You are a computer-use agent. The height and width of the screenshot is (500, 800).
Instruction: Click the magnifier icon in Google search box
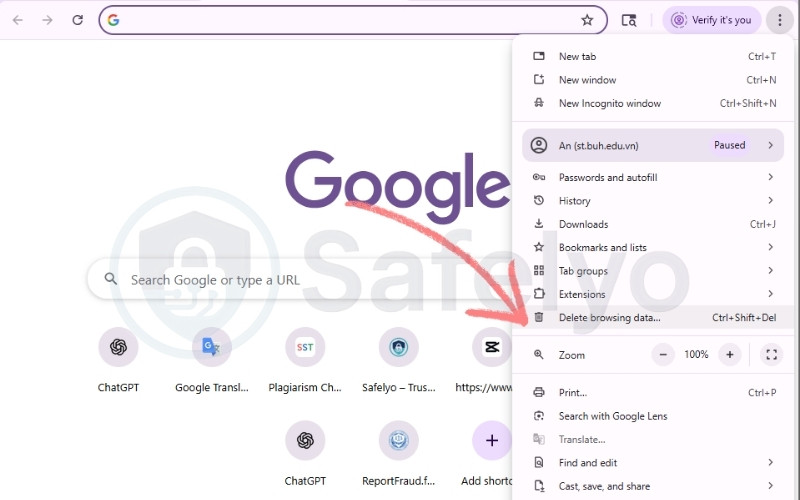[x=111, y=279]
